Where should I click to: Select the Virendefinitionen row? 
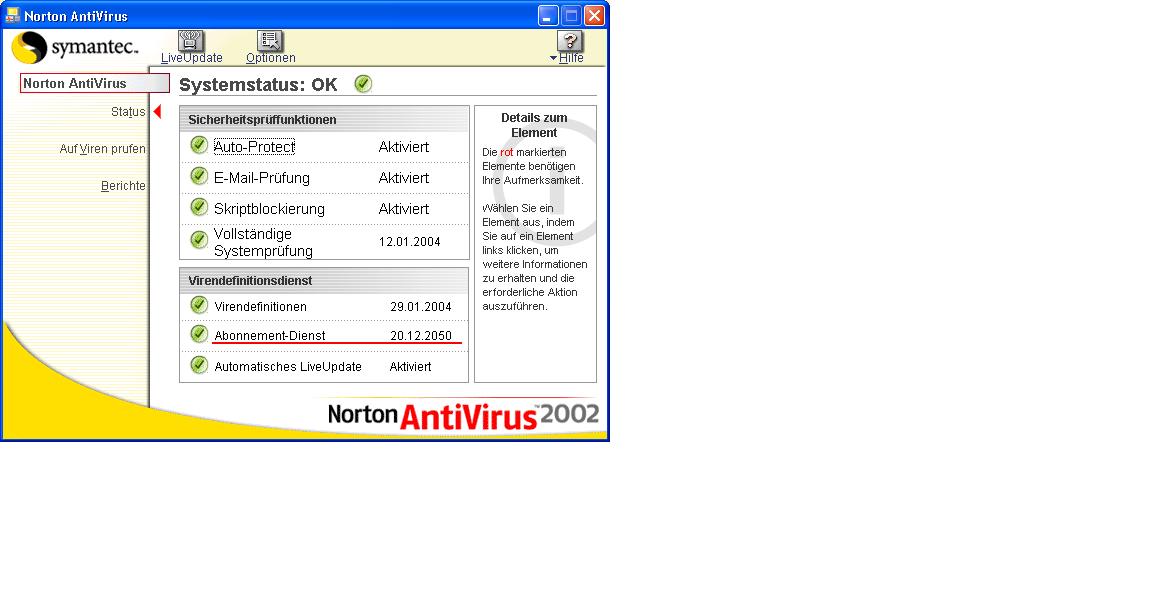(324, 306)
